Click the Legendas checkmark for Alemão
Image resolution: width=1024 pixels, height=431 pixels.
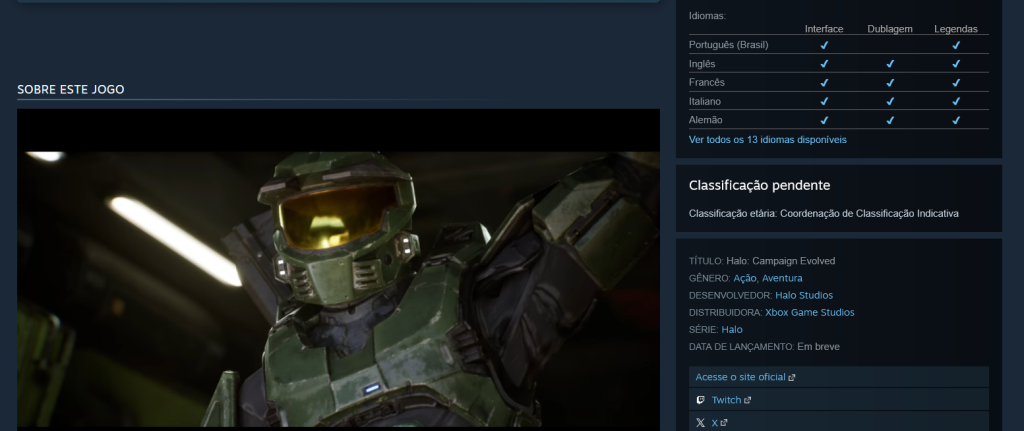[x=955, y=121]
